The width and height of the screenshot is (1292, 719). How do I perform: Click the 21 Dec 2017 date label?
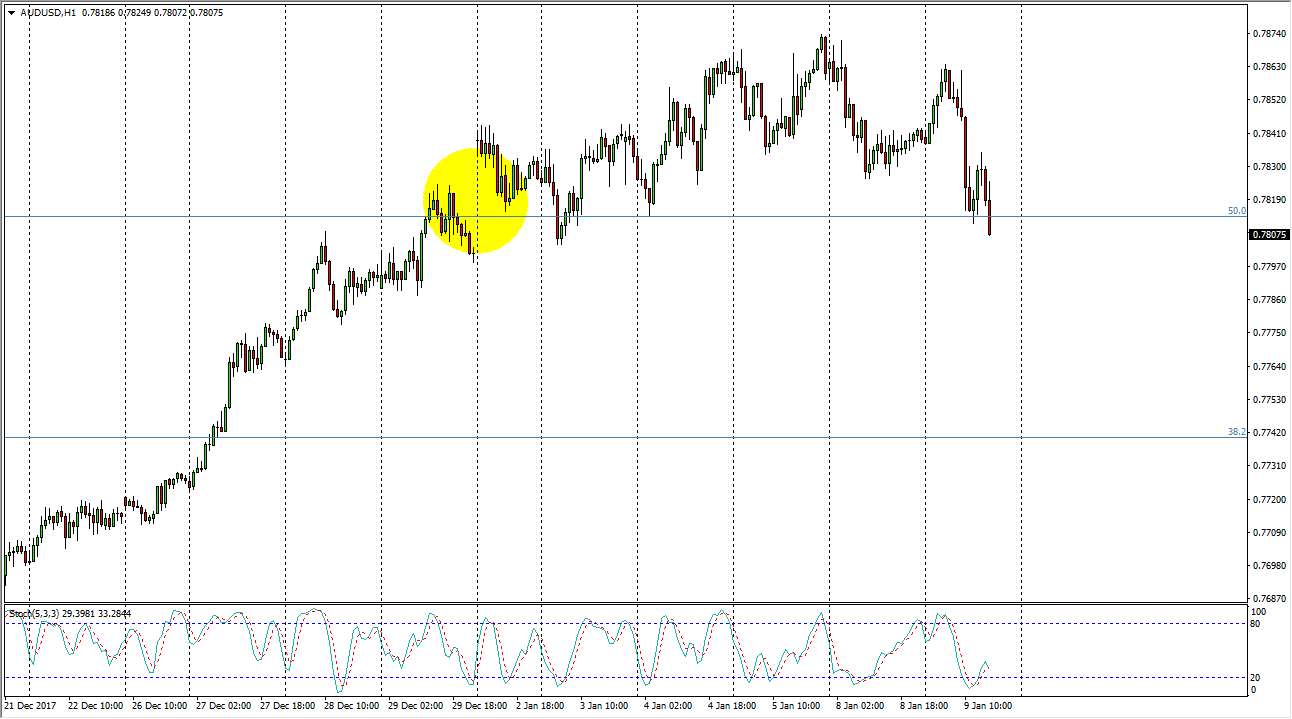tap(28, 706)
